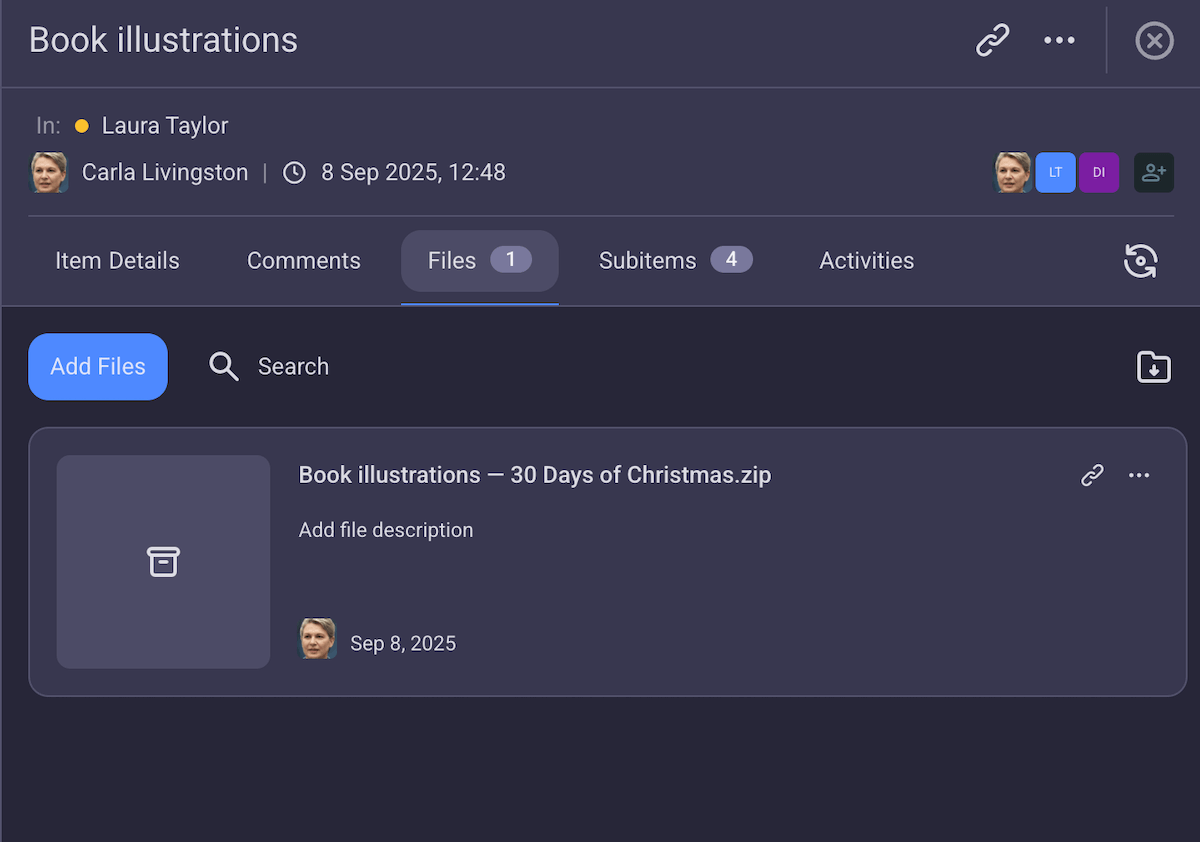The image size is (1200, 842).
Task: Click the Search files field
Action: click(x=293, y=367)
